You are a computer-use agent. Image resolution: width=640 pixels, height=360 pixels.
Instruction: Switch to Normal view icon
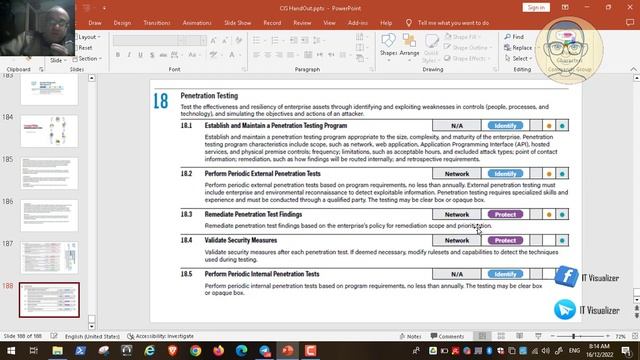pos(482,336)
